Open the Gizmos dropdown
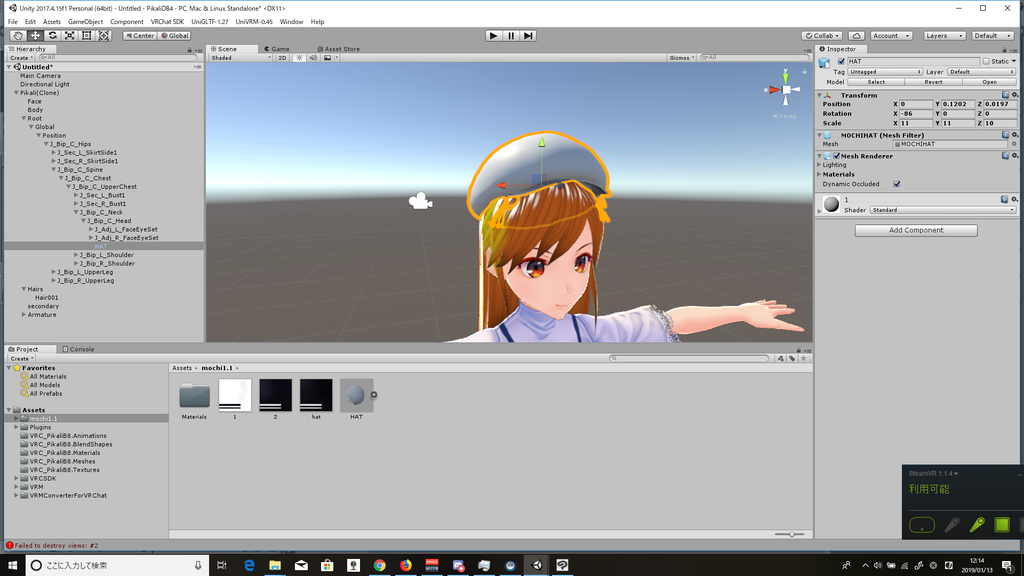Viewport: 1024px width, 576px height. pos(681,57)
